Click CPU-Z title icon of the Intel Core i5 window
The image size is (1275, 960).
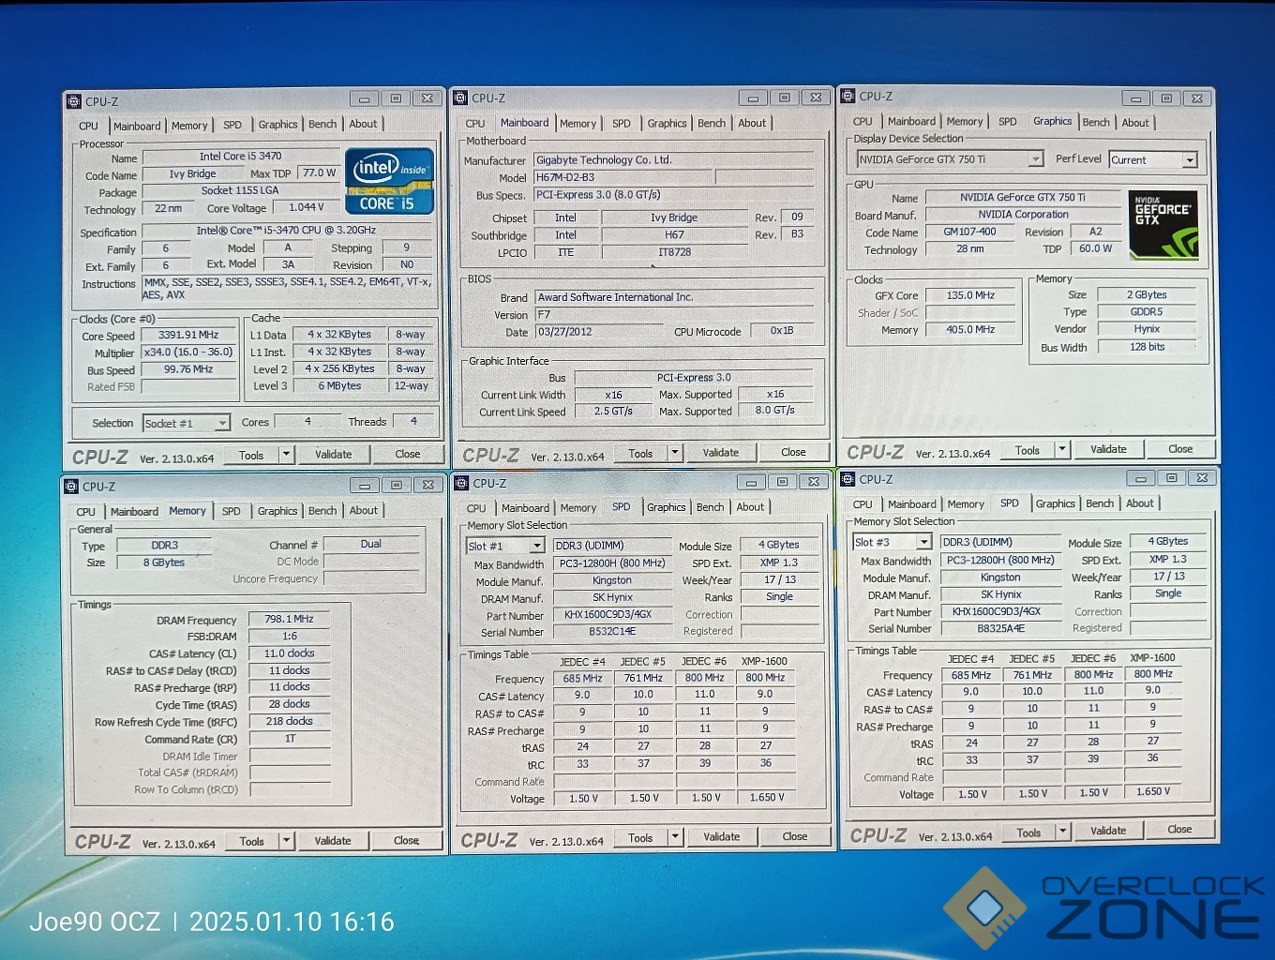click(x=73, y=101)
